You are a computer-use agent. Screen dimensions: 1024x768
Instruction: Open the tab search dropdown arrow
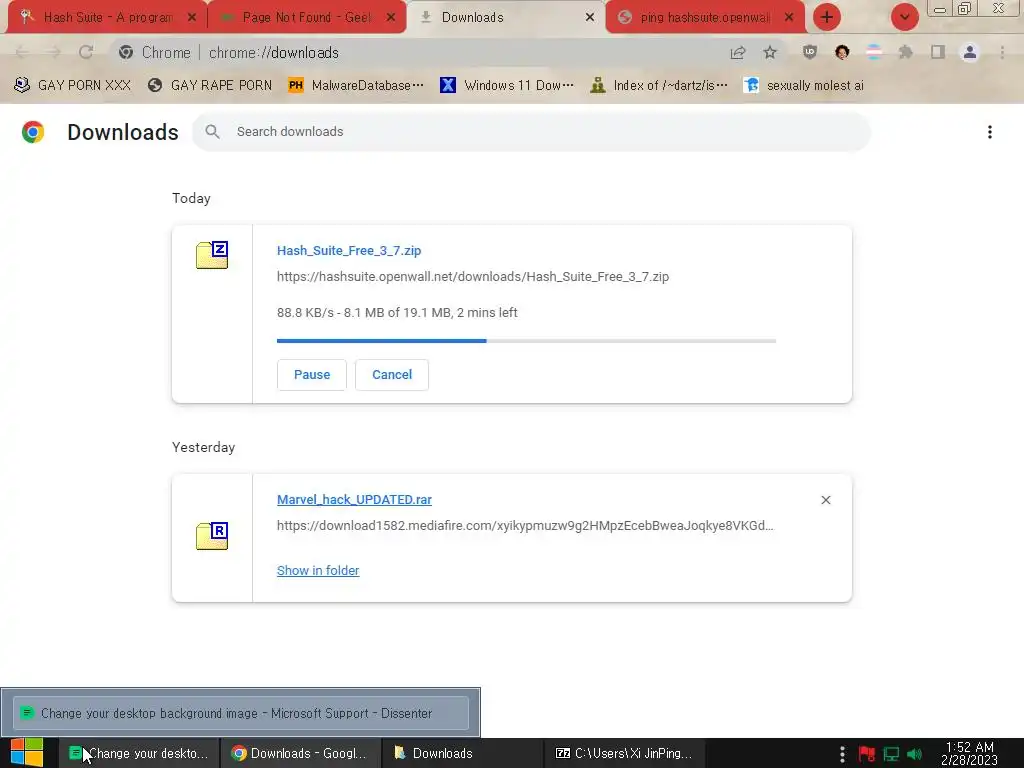click(904, 17)
